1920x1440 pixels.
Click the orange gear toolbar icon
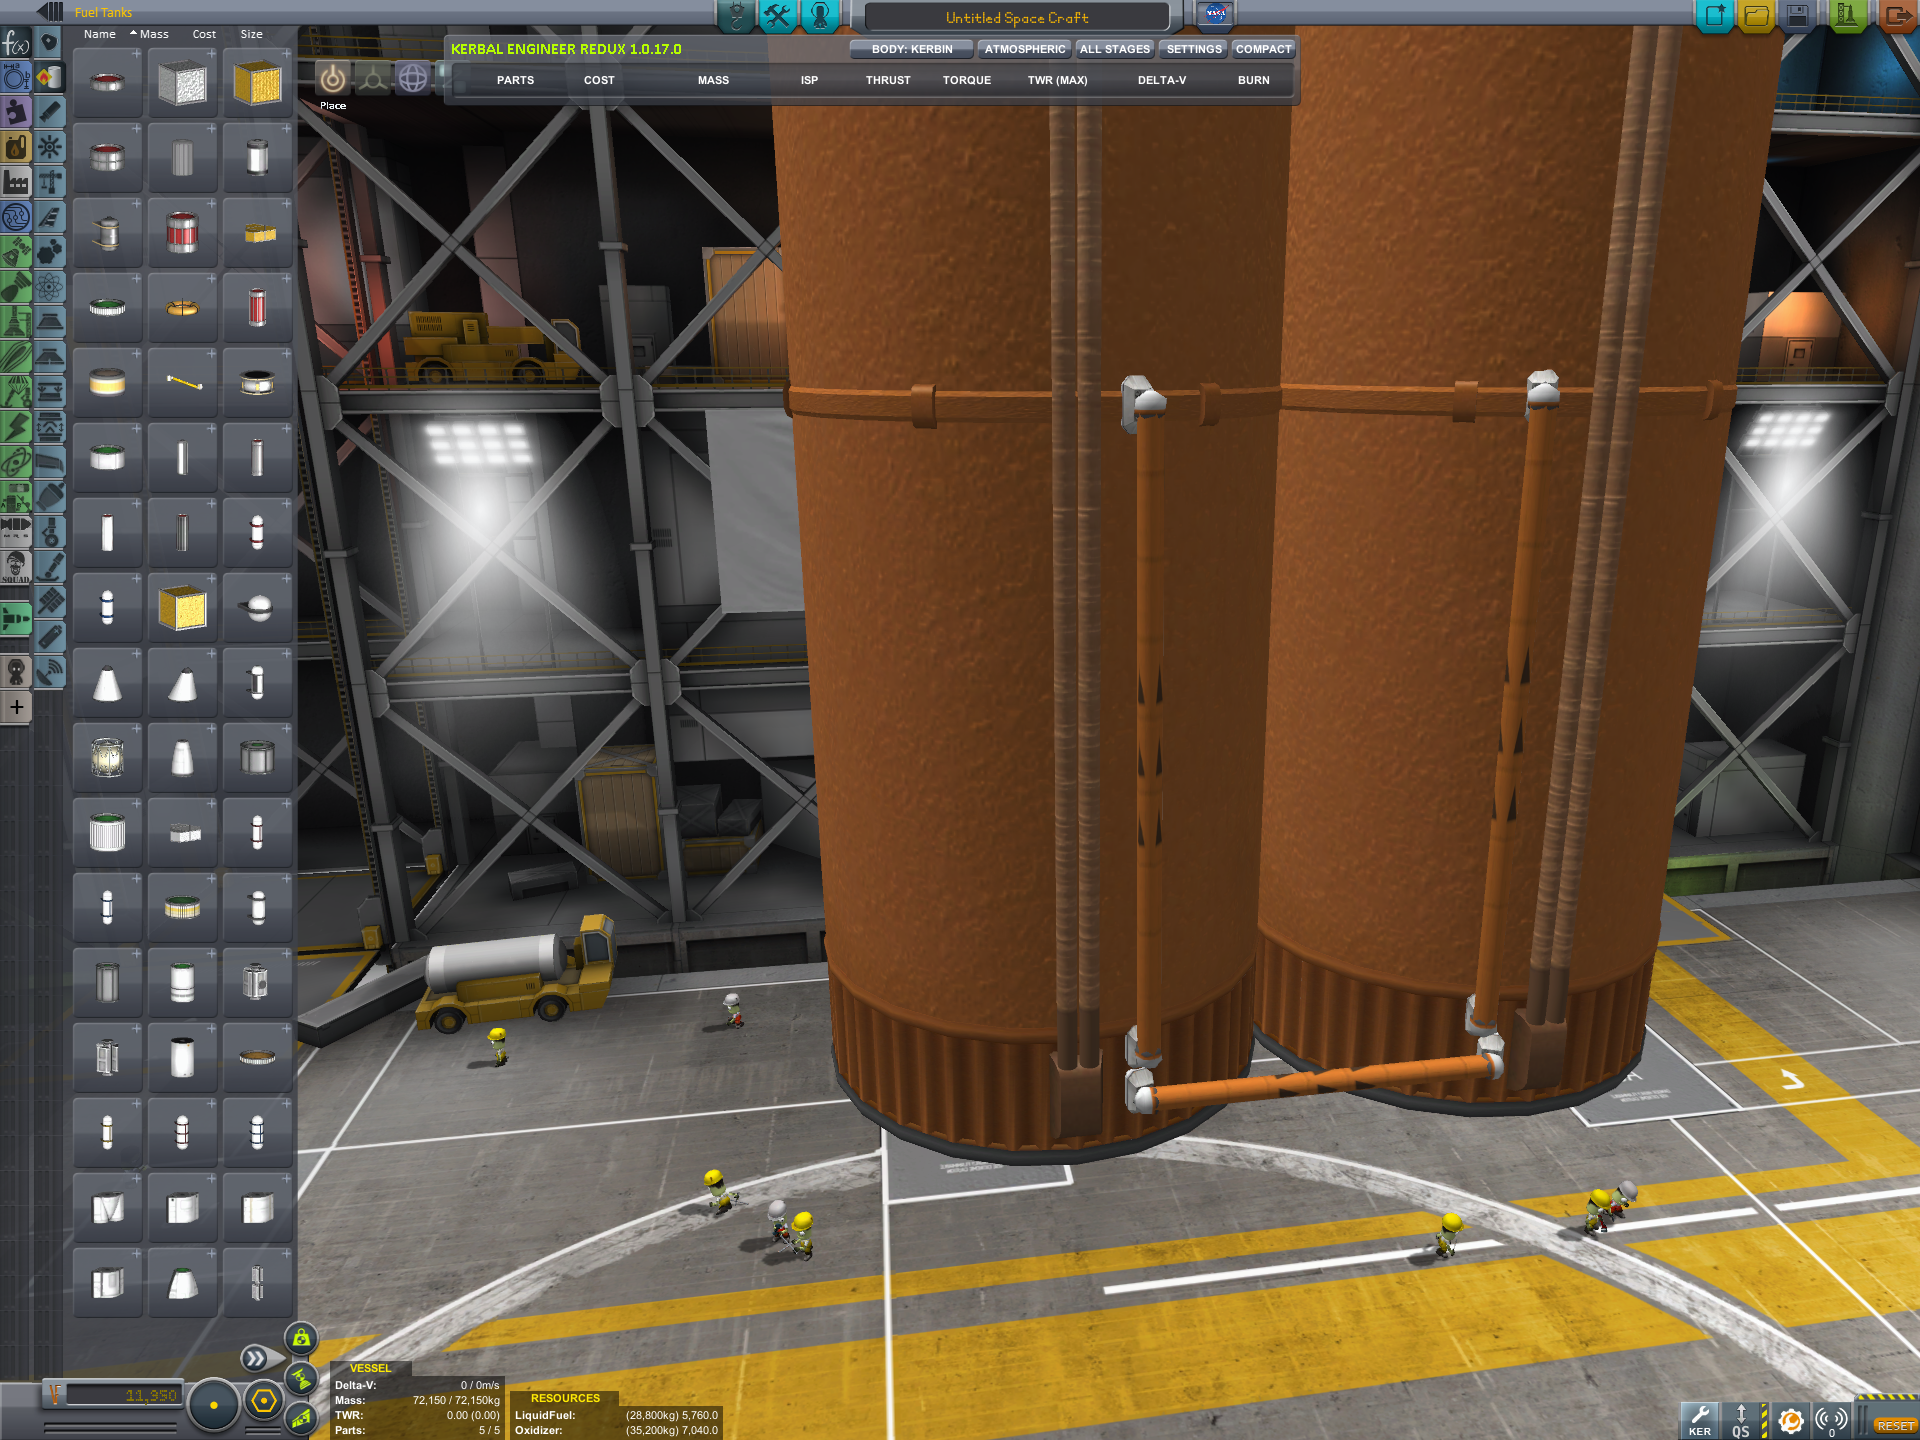1791,1421
